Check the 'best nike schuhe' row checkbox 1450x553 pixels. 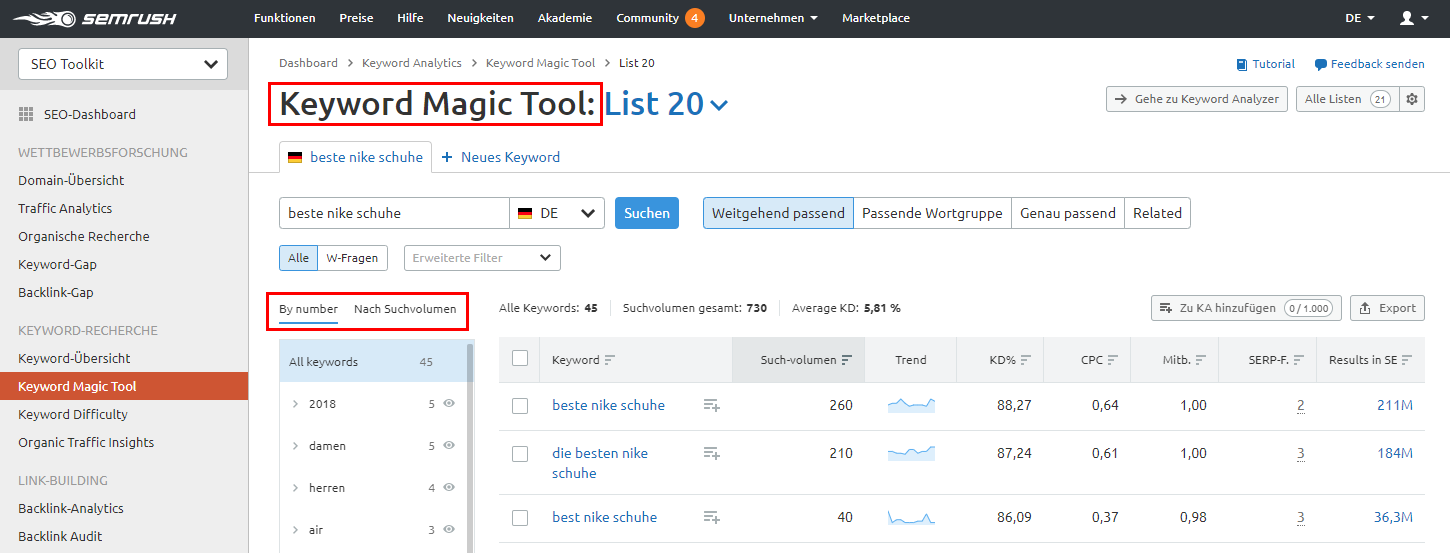click(520, 518)
